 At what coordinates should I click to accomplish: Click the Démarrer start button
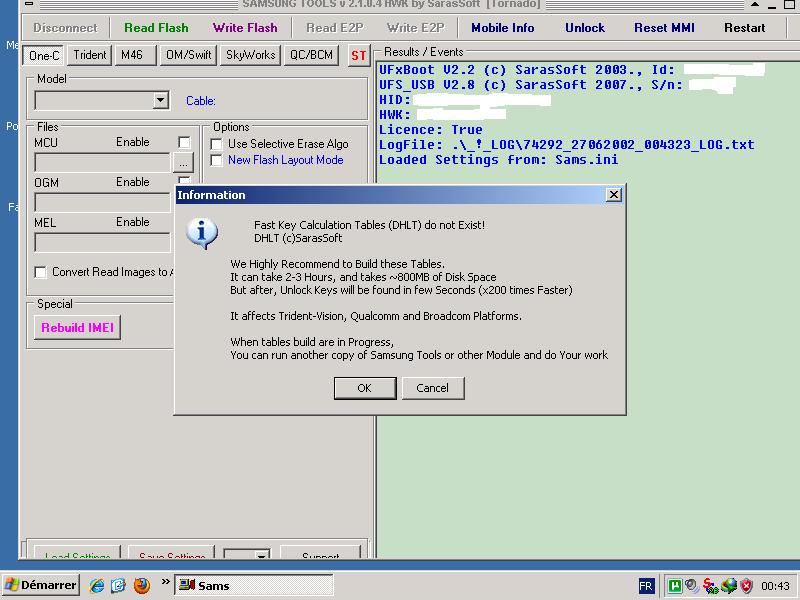40,585
